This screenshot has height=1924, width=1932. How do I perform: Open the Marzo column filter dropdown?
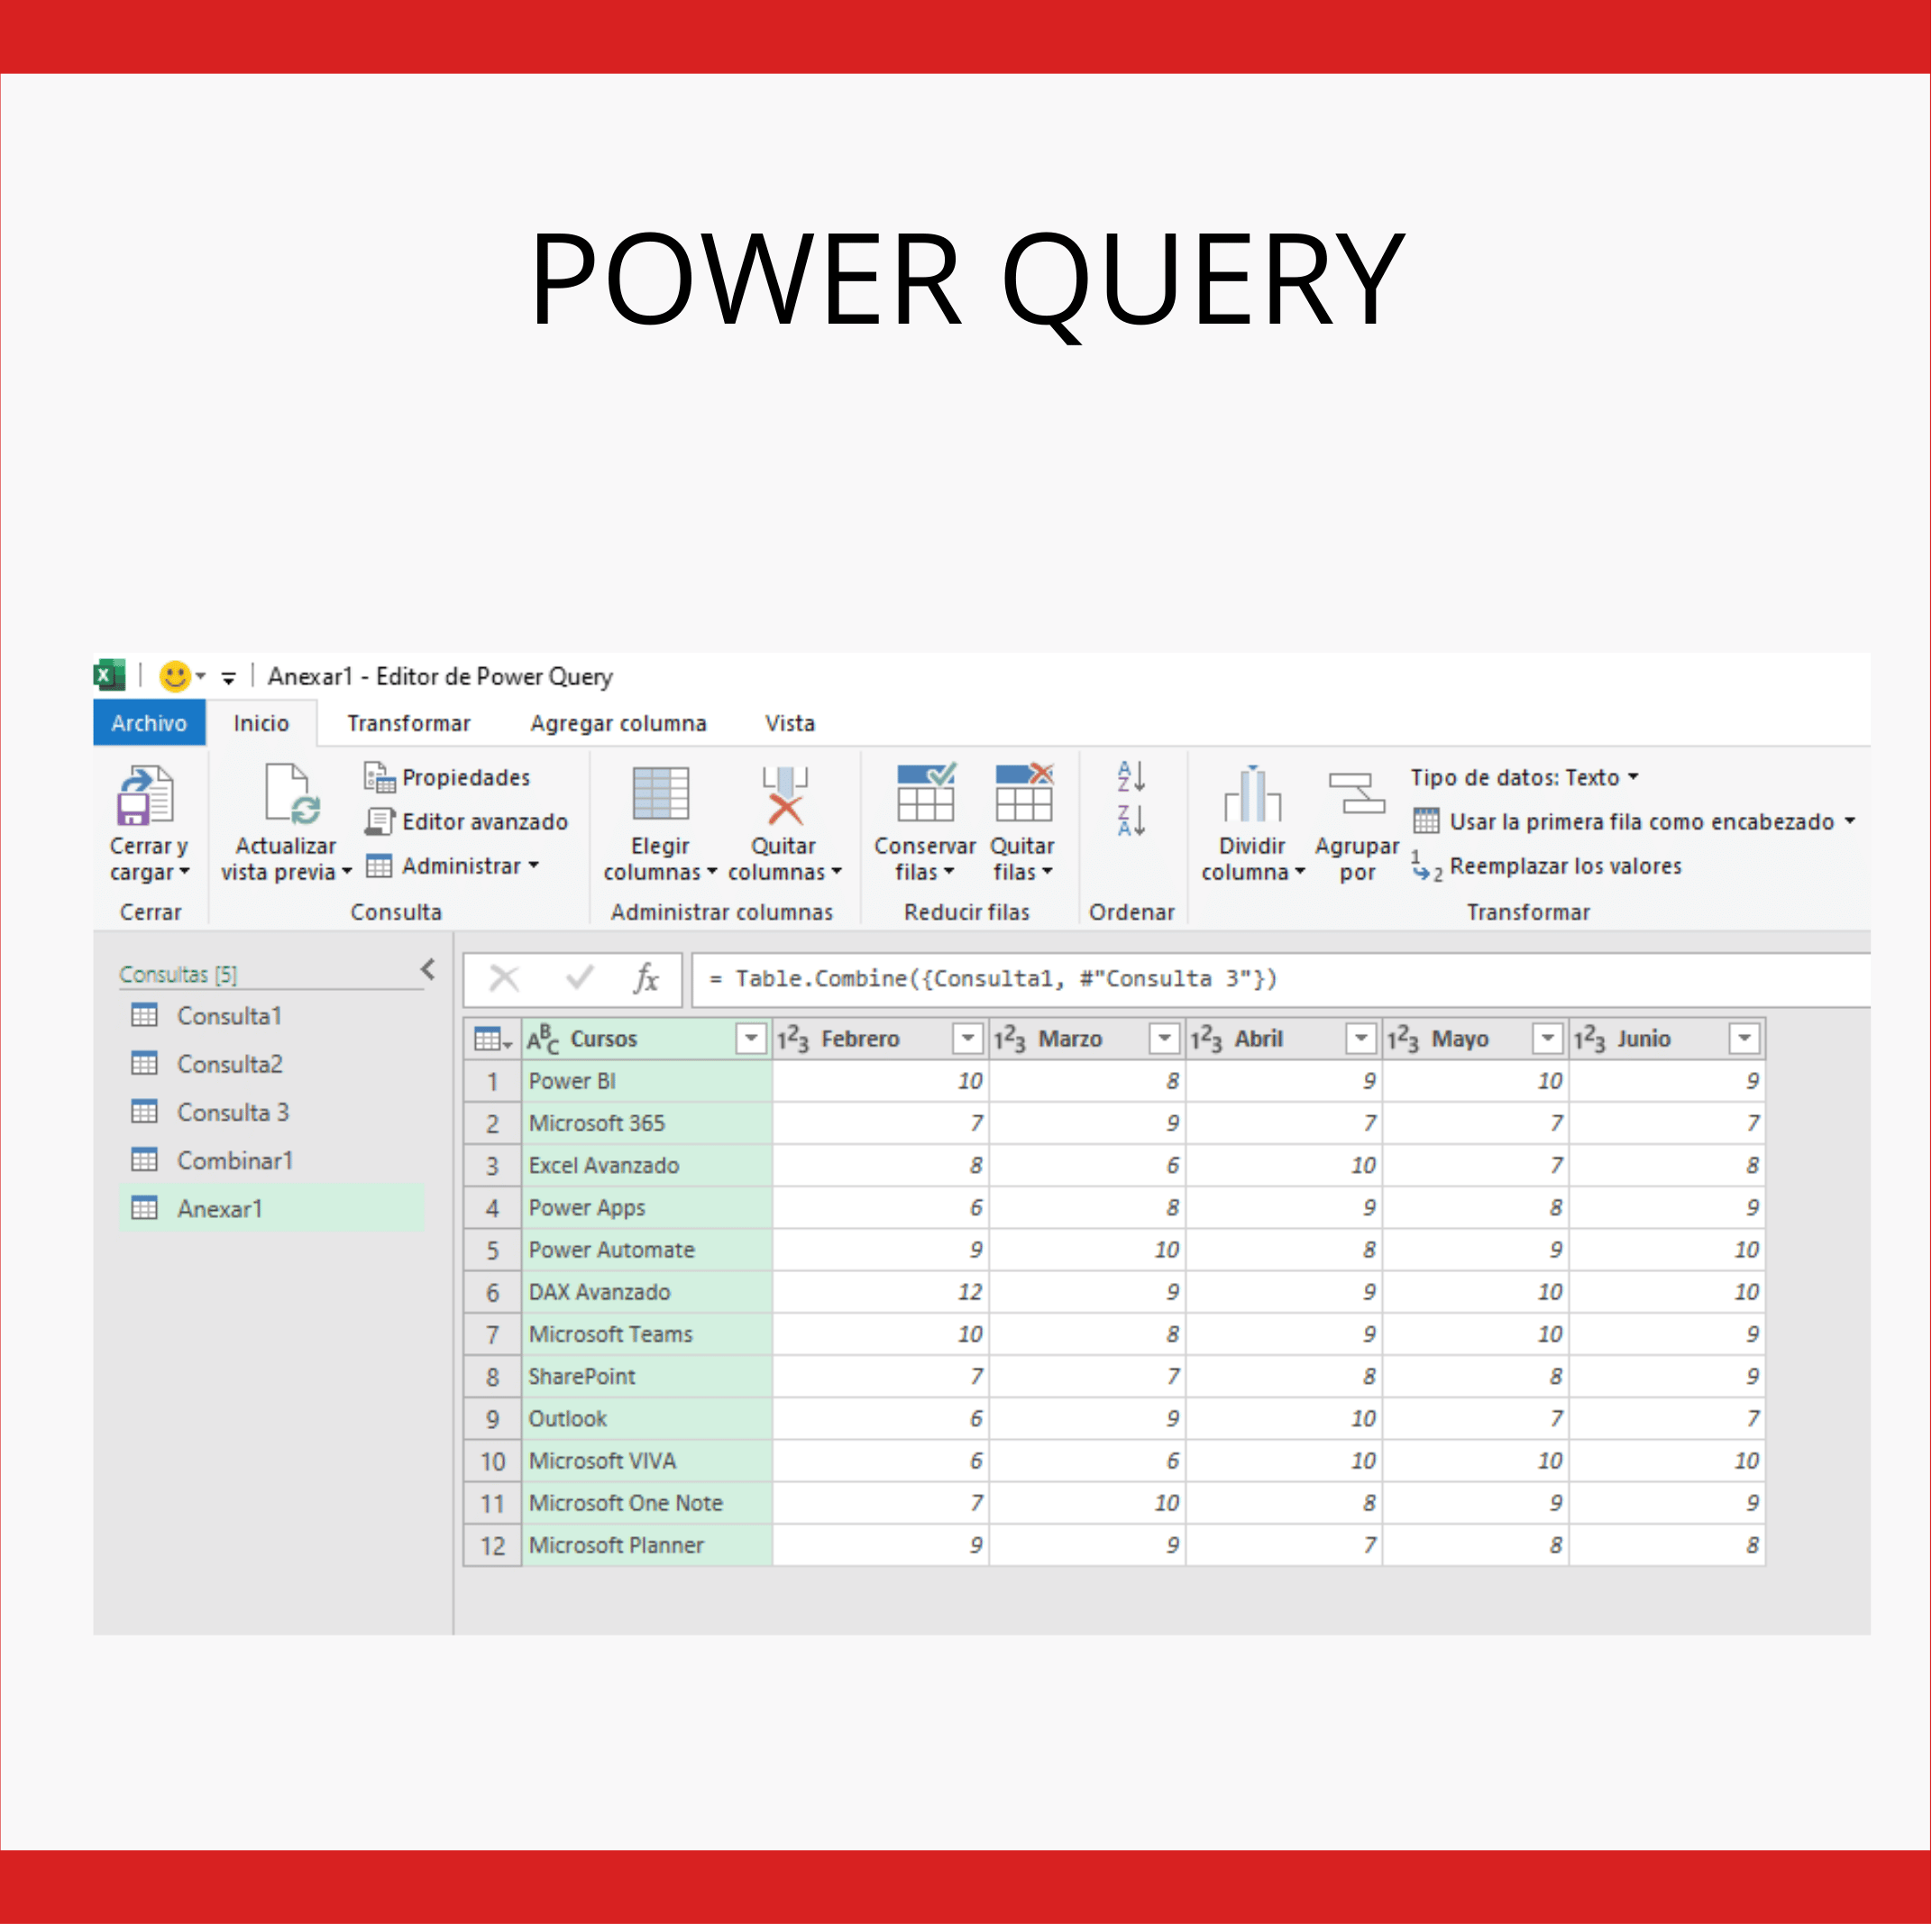(1165, 1039)
